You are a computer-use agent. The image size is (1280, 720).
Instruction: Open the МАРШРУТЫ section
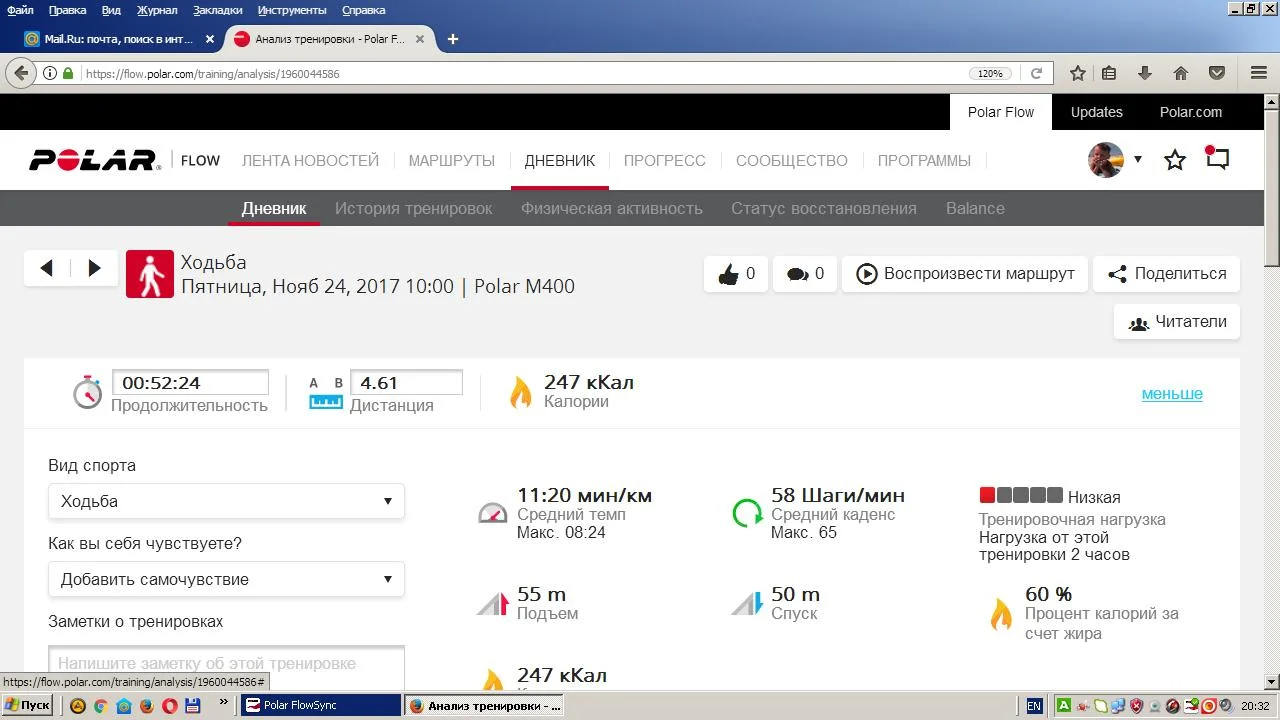(452, 160)
